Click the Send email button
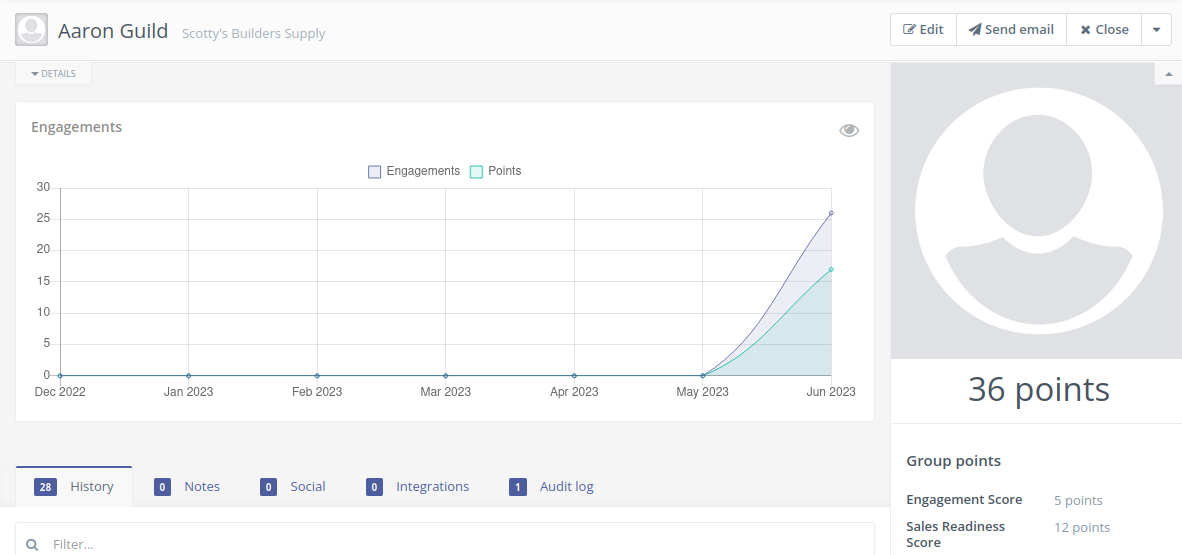The image size is (1182, 555). [x=1011, y=30]
